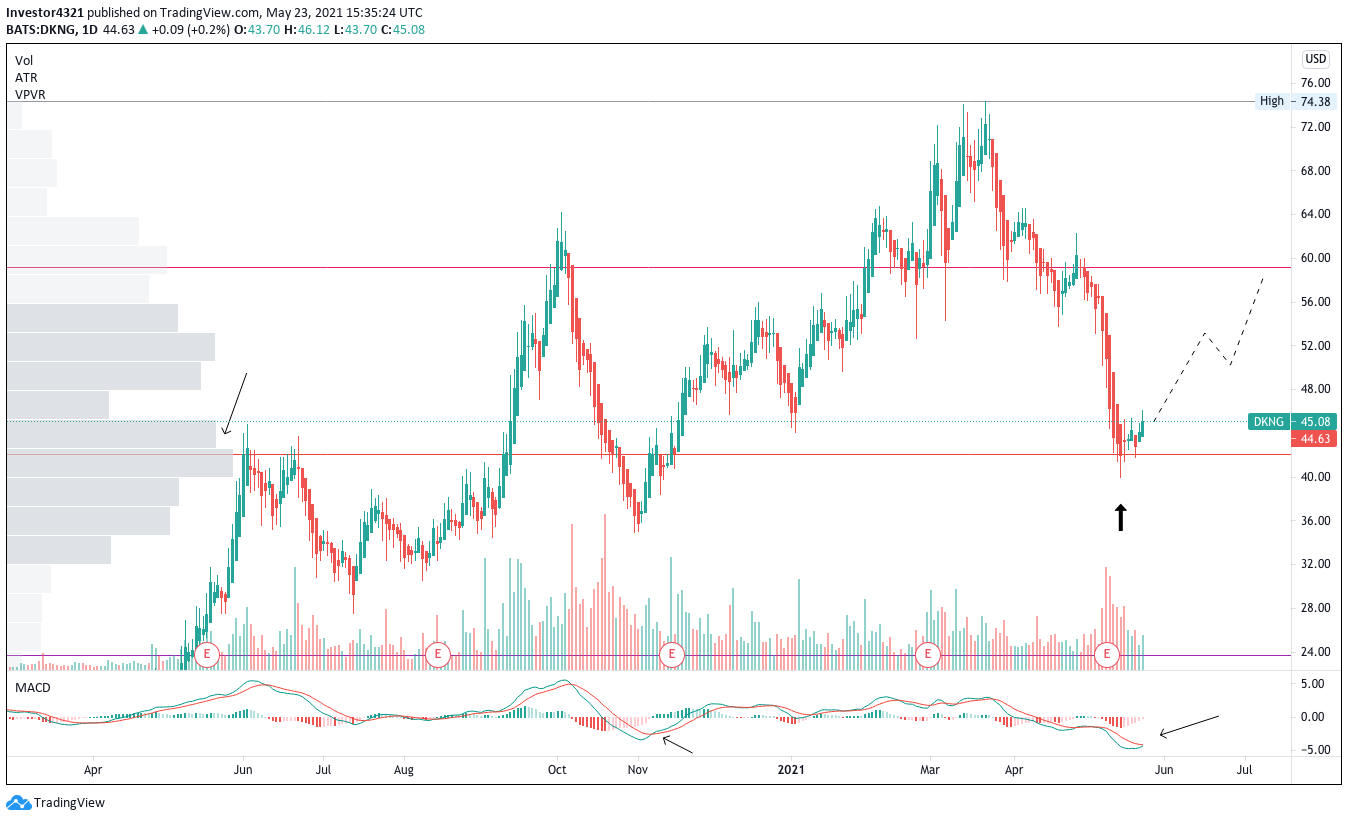Viewport: 1348px width, 821px height.
Task: Click the TradingView logo at the bottom
Action: coord(55,802)
